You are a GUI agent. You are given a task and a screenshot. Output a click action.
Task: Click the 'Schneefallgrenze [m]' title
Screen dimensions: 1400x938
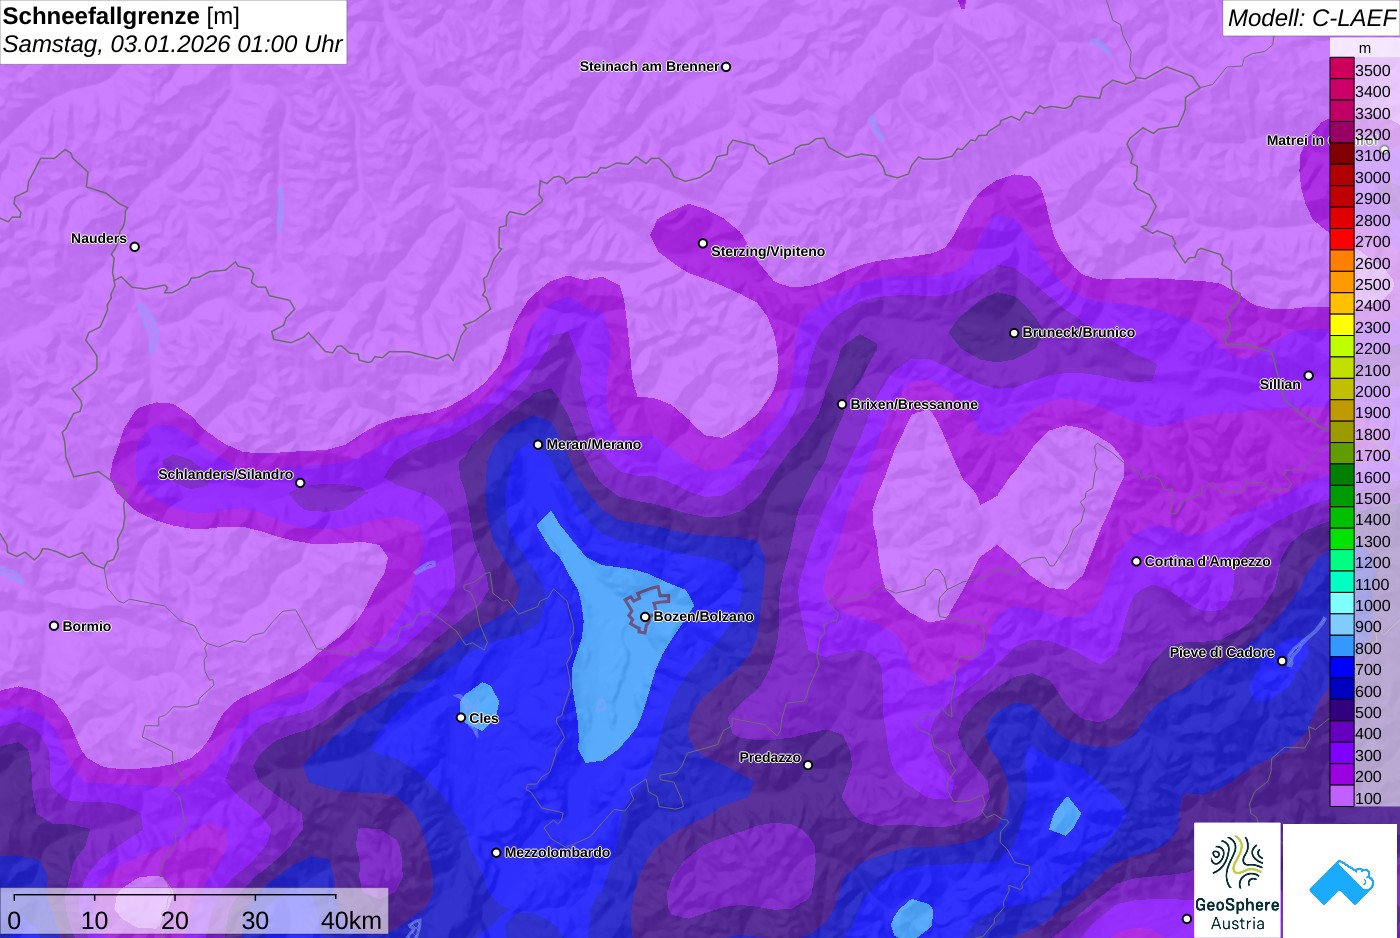pos(121,16)
